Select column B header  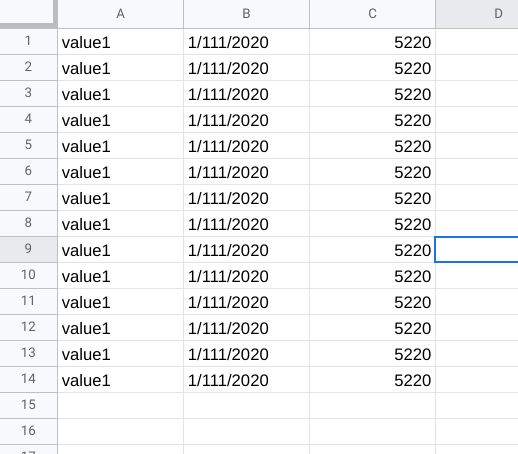[246, 14]
